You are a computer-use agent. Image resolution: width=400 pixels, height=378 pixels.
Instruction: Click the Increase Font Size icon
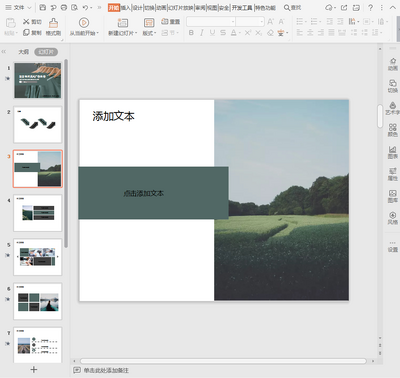[270, 22]
